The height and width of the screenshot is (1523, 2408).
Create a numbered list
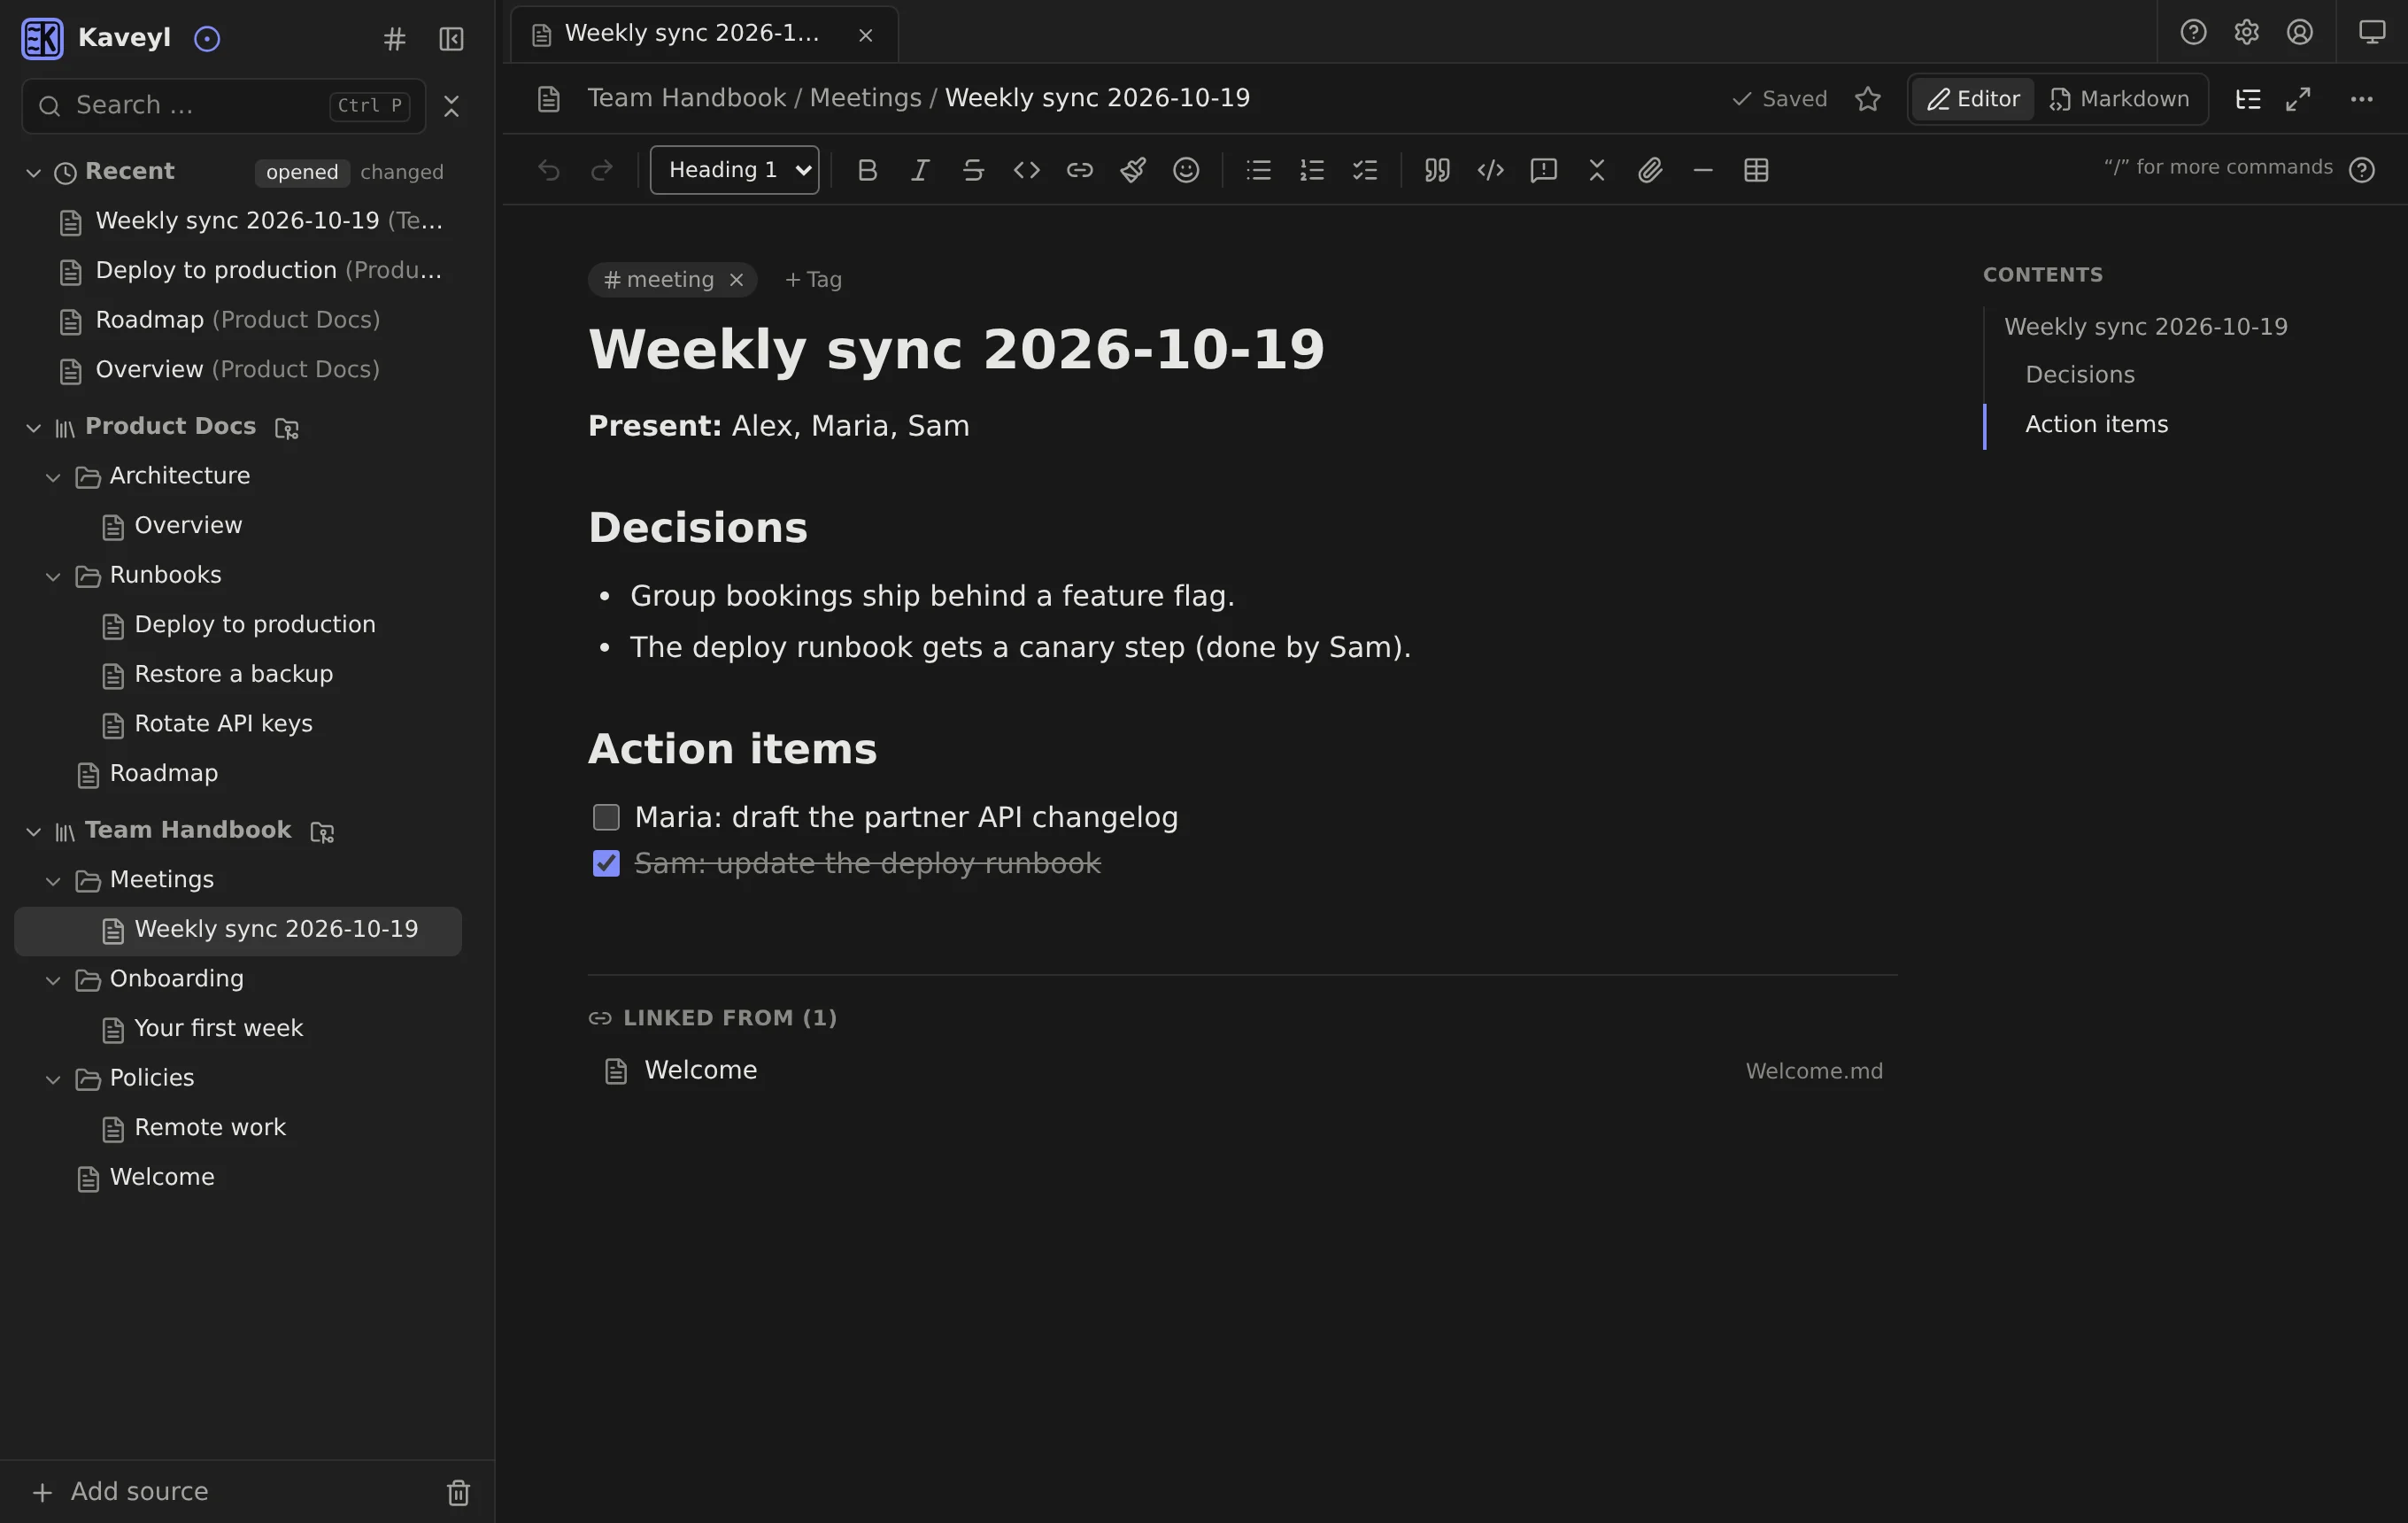tap(1312, 170)
